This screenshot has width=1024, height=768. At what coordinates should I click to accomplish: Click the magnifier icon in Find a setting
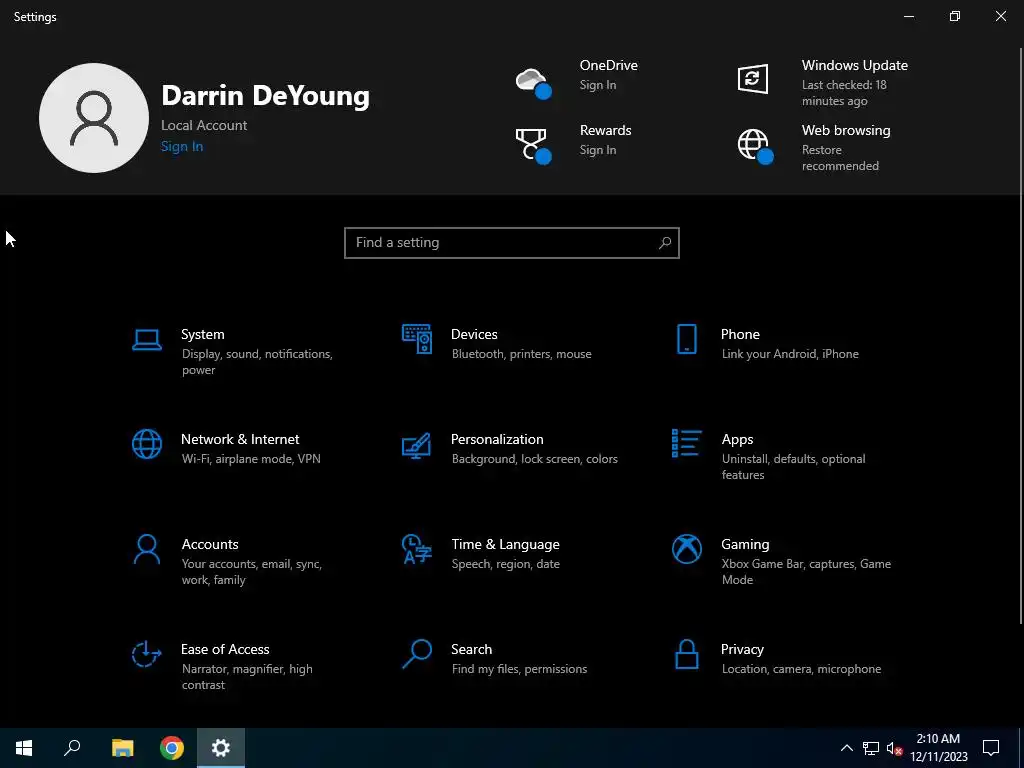[665, 243]
